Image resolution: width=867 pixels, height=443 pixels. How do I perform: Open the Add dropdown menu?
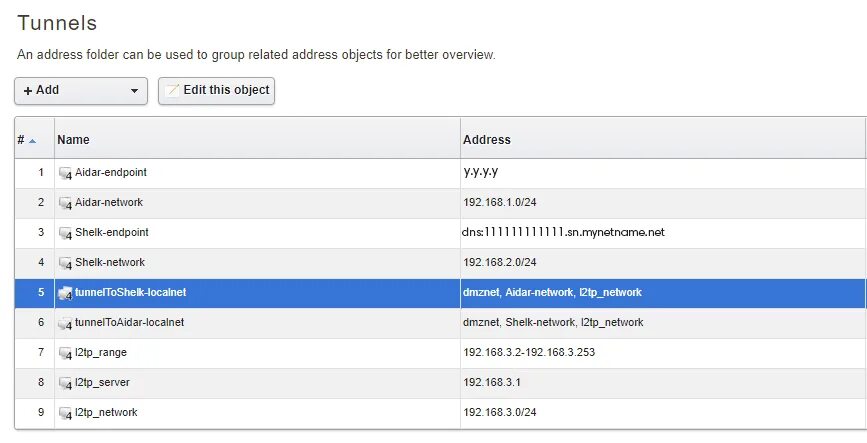click(x=81, y=90)
